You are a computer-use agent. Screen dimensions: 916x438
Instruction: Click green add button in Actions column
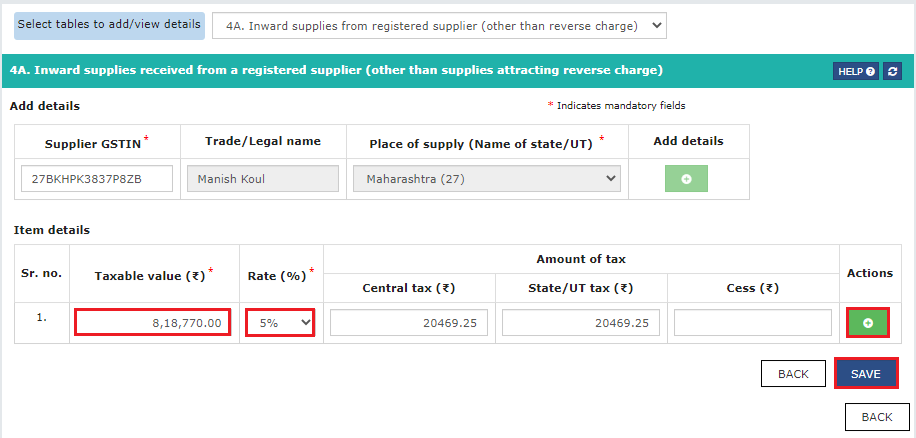coord(868,322)
